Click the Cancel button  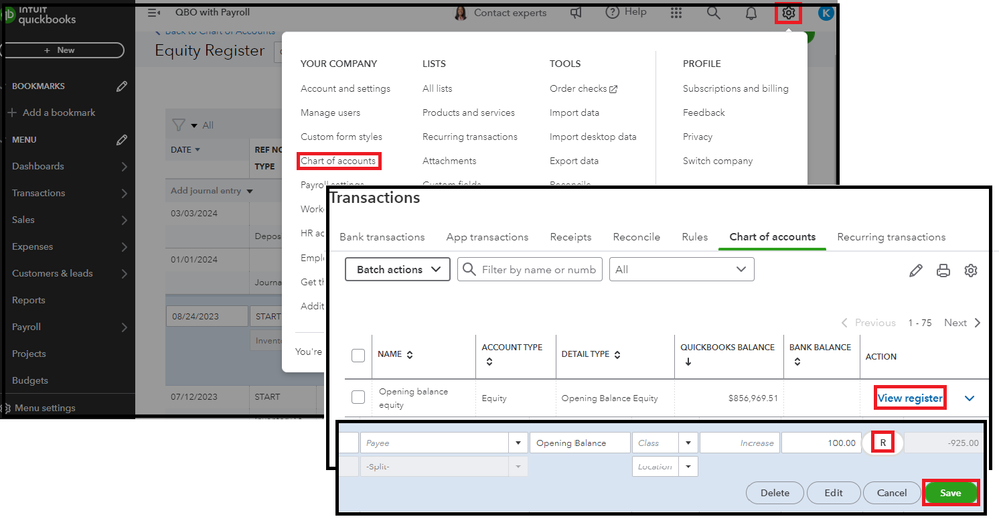click(891, 493)
